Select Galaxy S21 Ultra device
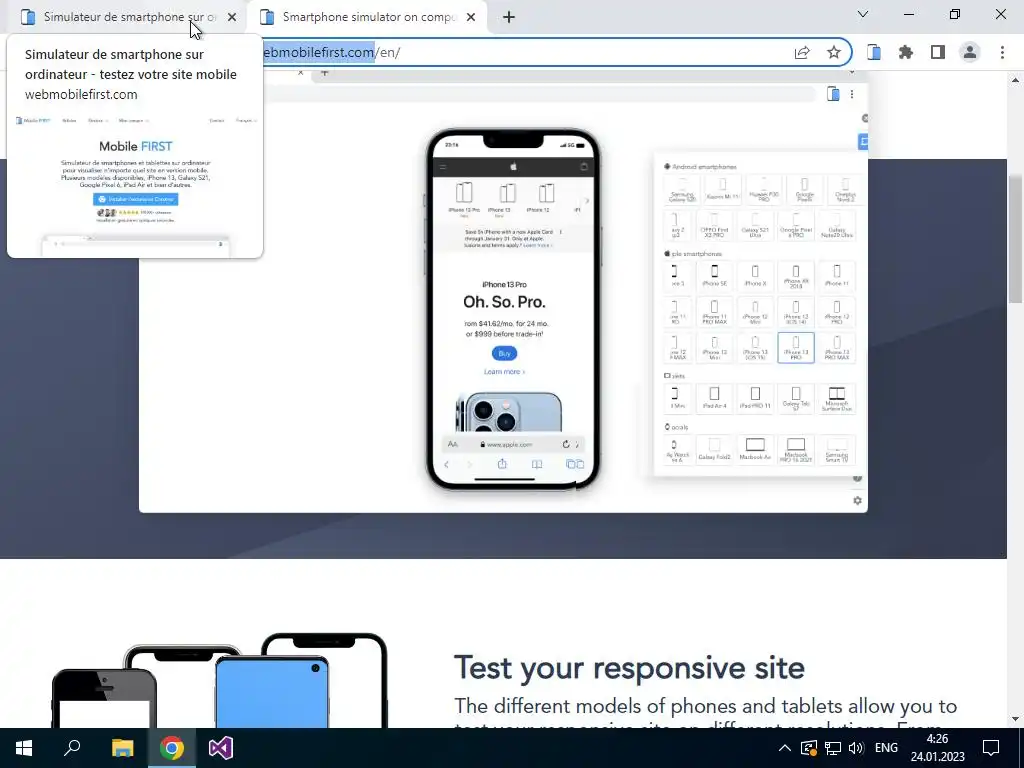This screenshot has width=1024, height=768. tap(755, 225)
